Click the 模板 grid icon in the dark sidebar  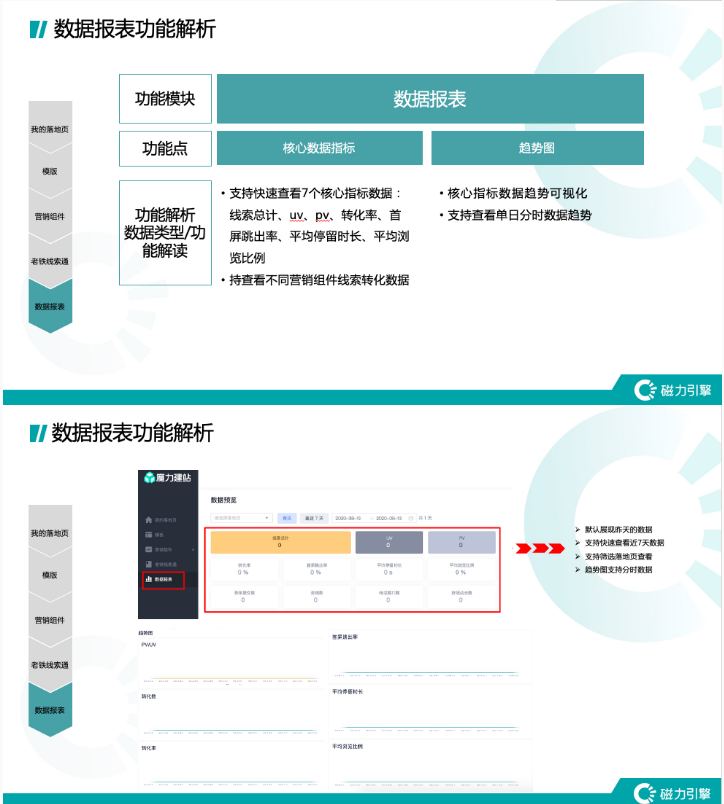[148, 535]
